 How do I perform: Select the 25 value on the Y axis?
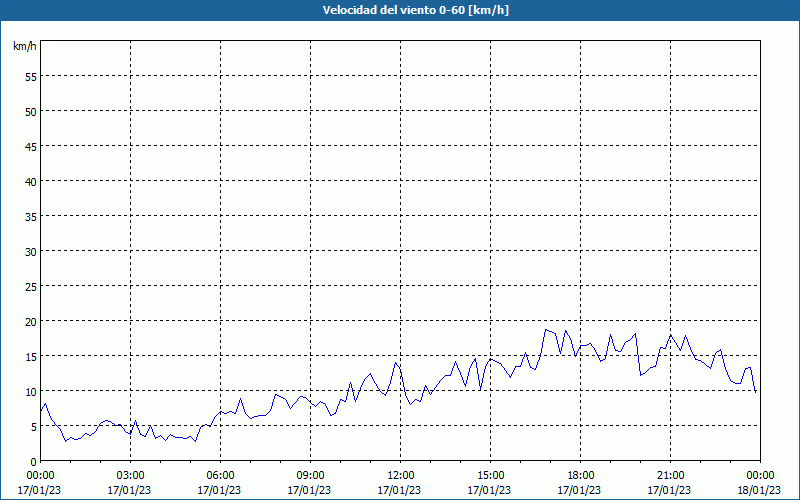(x=31, y=287)
